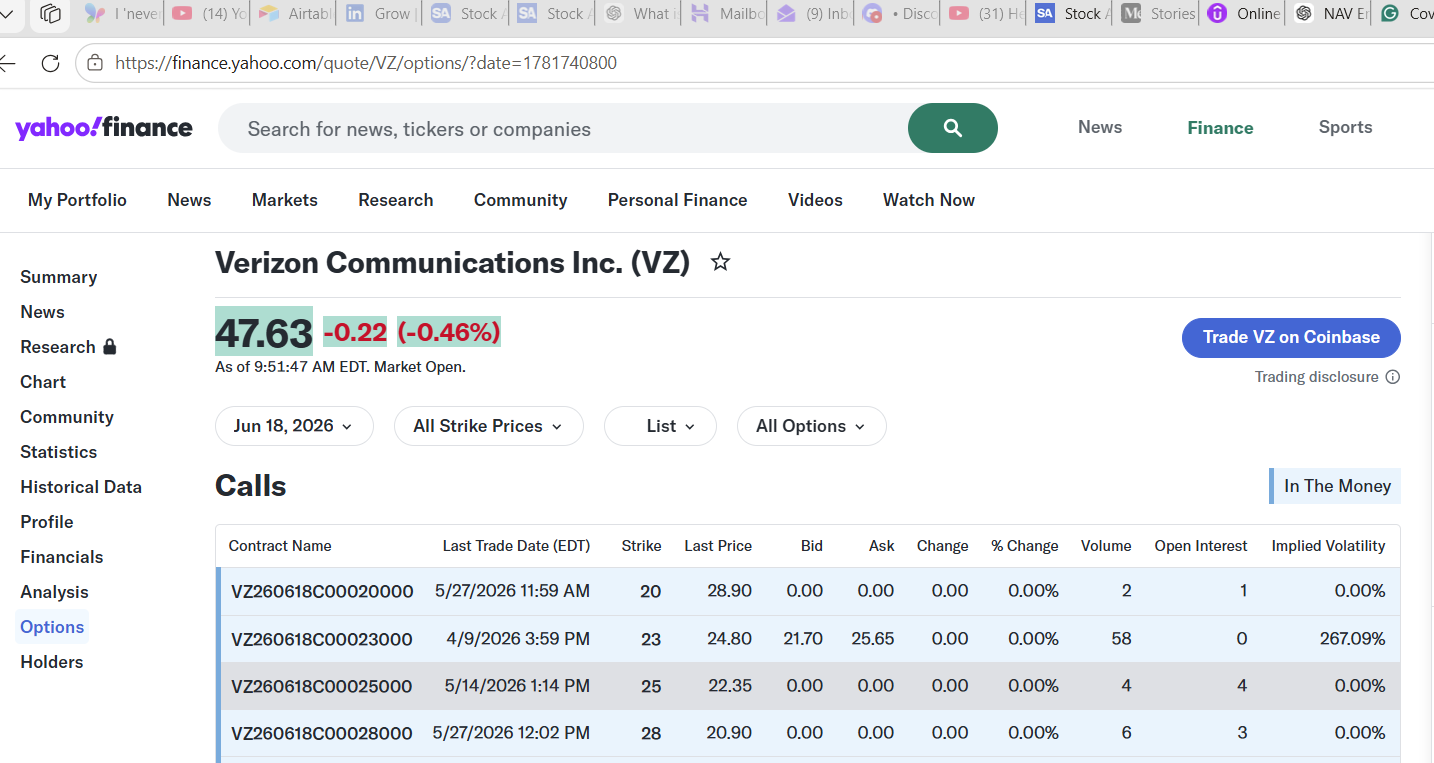Switch to the 'What i' ChatGPT browser tab
Viewport: 1434px width, 763px height.
[x=639, y=14]
